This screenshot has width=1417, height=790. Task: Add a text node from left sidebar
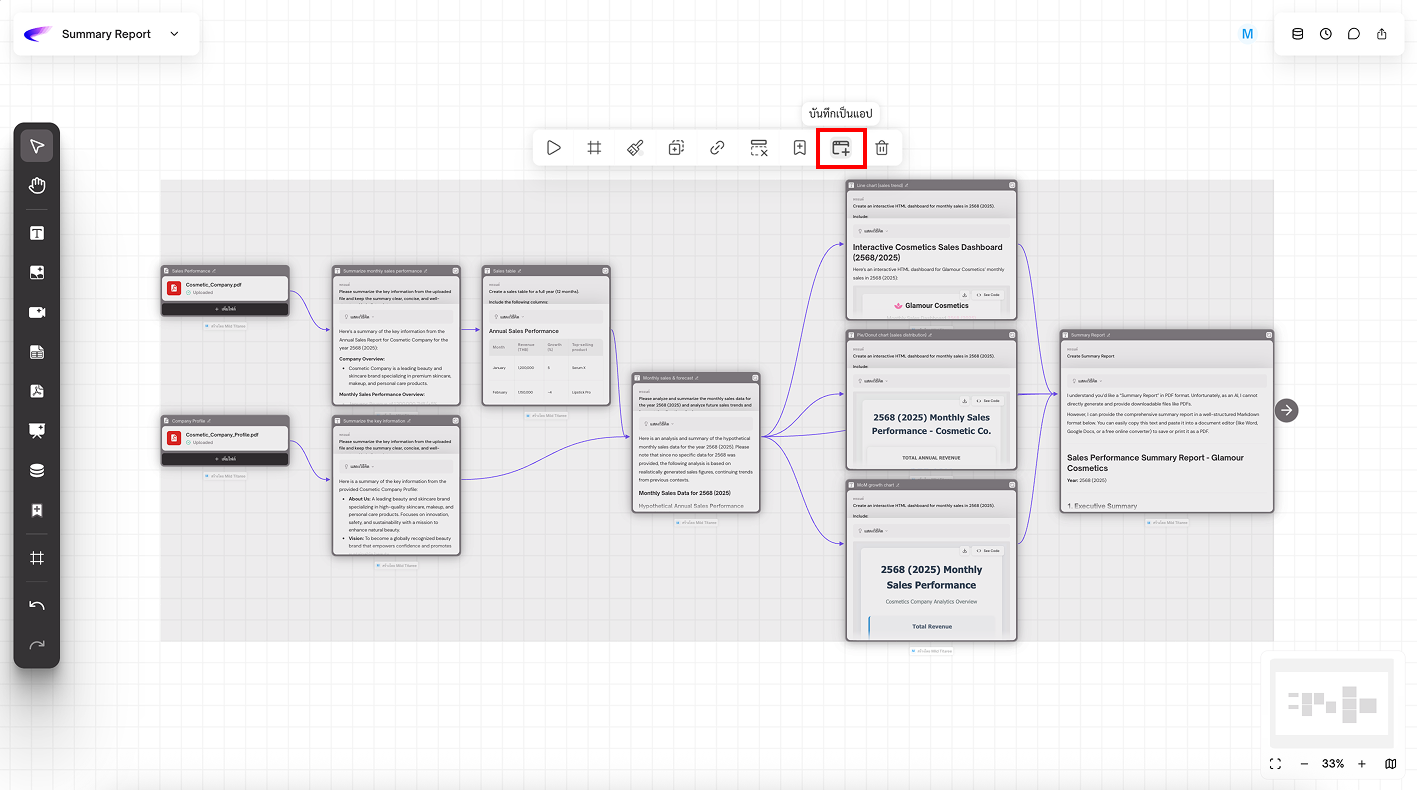point(37,233)
